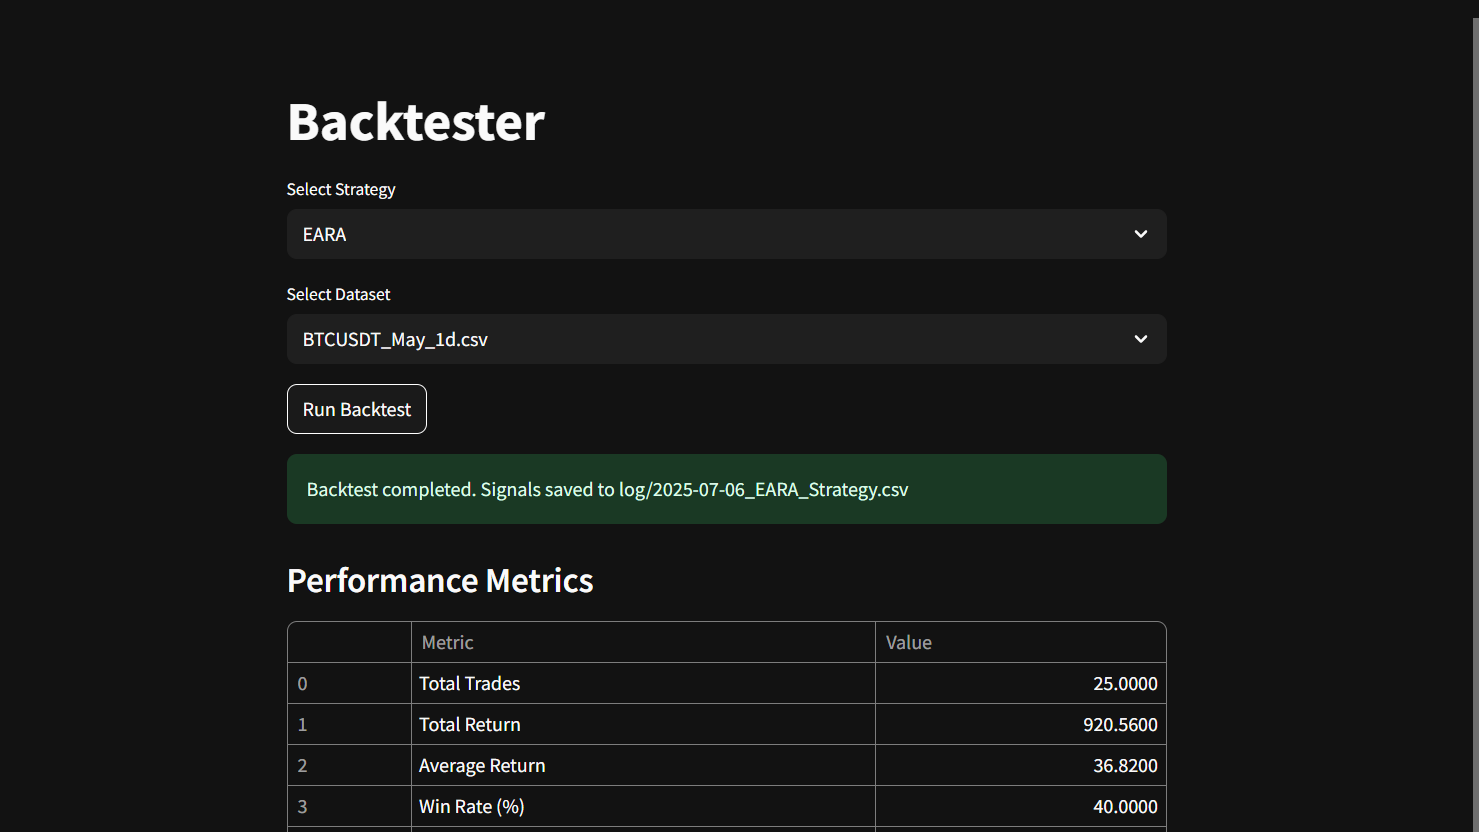
Task: Click the Metric column header
Action: pyautogui.click(x=447, y=642)
